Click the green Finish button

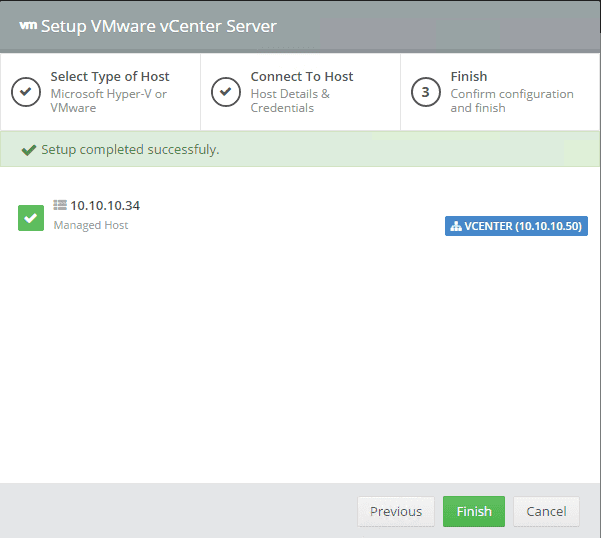click(474, 511)
